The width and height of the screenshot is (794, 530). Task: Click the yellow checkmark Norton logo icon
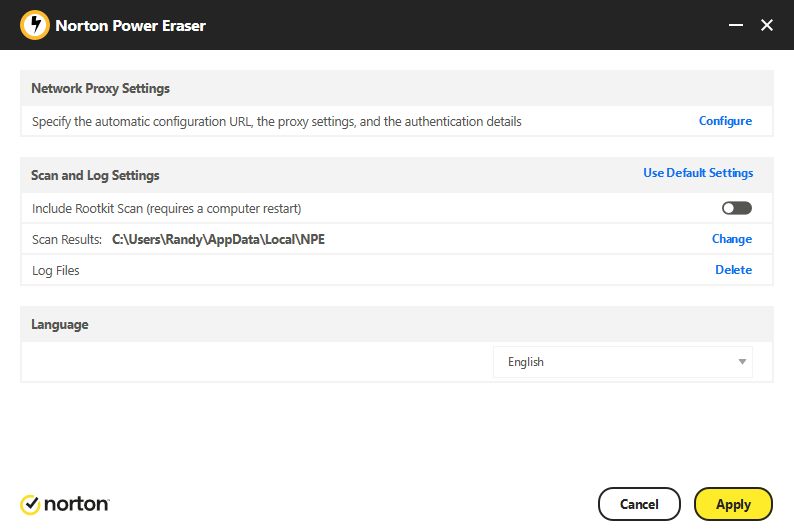(x=30, y=504)
